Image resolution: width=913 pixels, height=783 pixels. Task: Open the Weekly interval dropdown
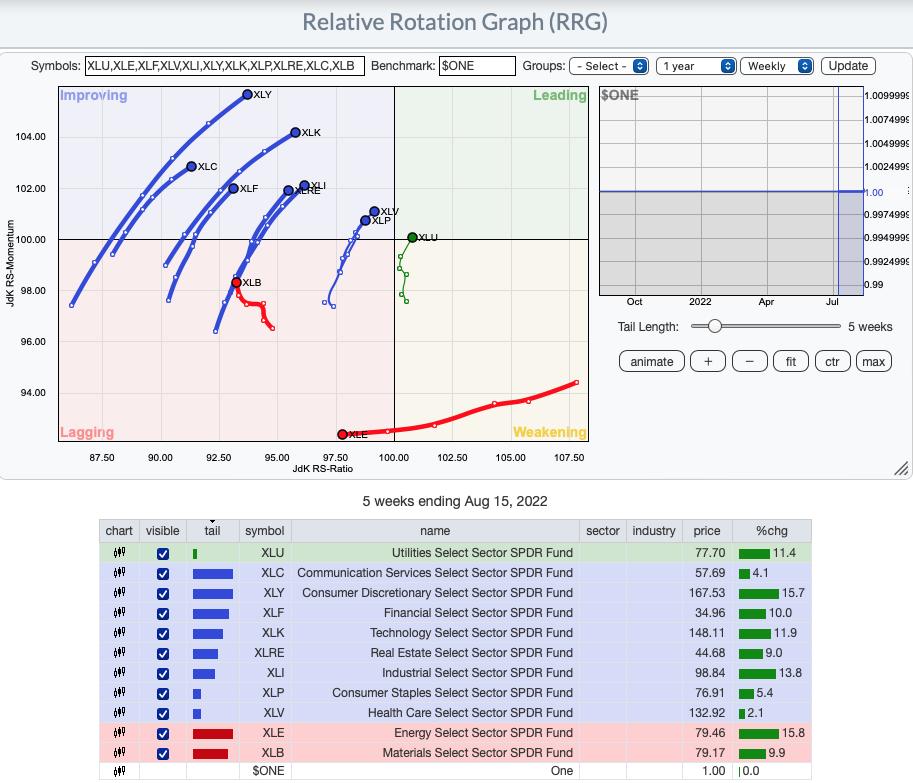coord(777,66)
